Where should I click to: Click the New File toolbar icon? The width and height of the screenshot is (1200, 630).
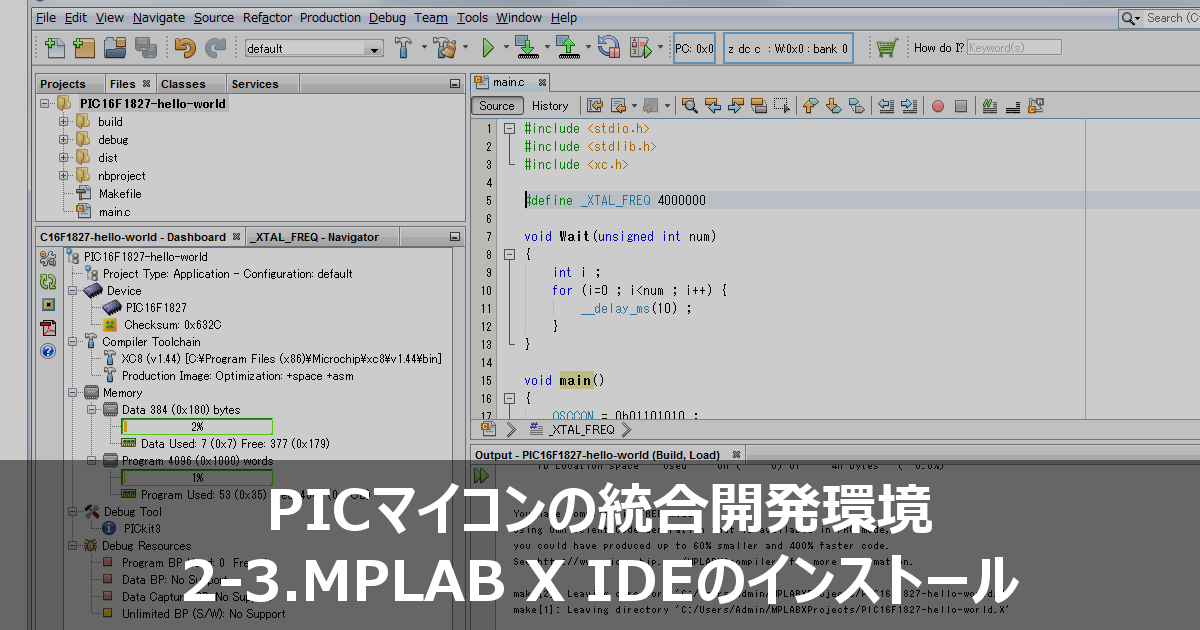coord(55,47)
